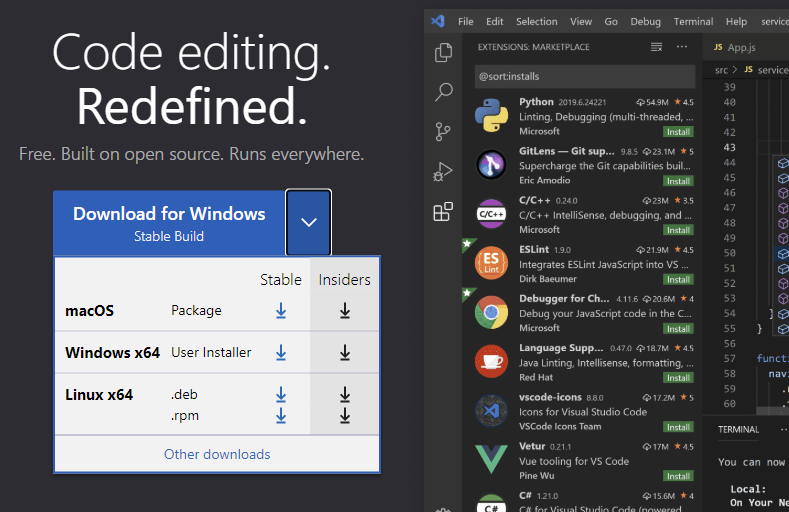The image size is (789, 512).
Task: Select the 'VSCode Icons Team' publisher name
Action: pos(560,426)
